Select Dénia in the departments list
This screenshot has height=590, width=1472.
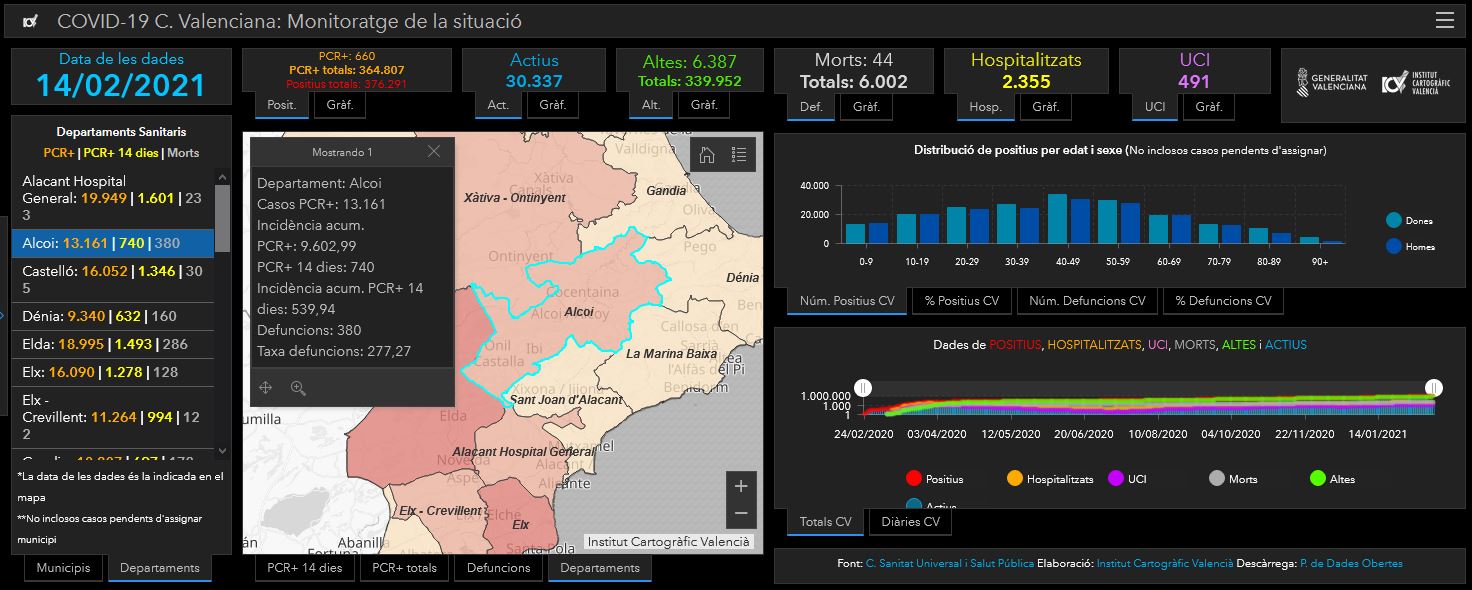pyautogui.click(x=112, y=316)
